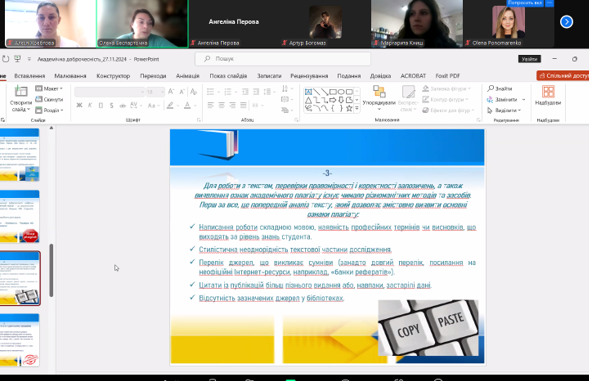Click the Увійти (Sign in) button
Viewport: 589px width, 381px height.
529,59
